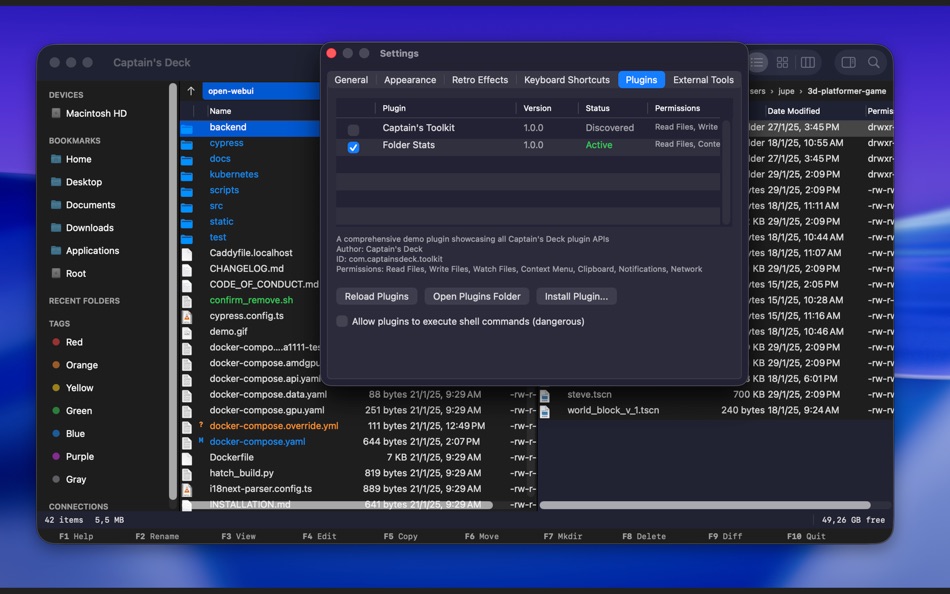
Task: Open Home bookmark folder icon
Action: 56,159
